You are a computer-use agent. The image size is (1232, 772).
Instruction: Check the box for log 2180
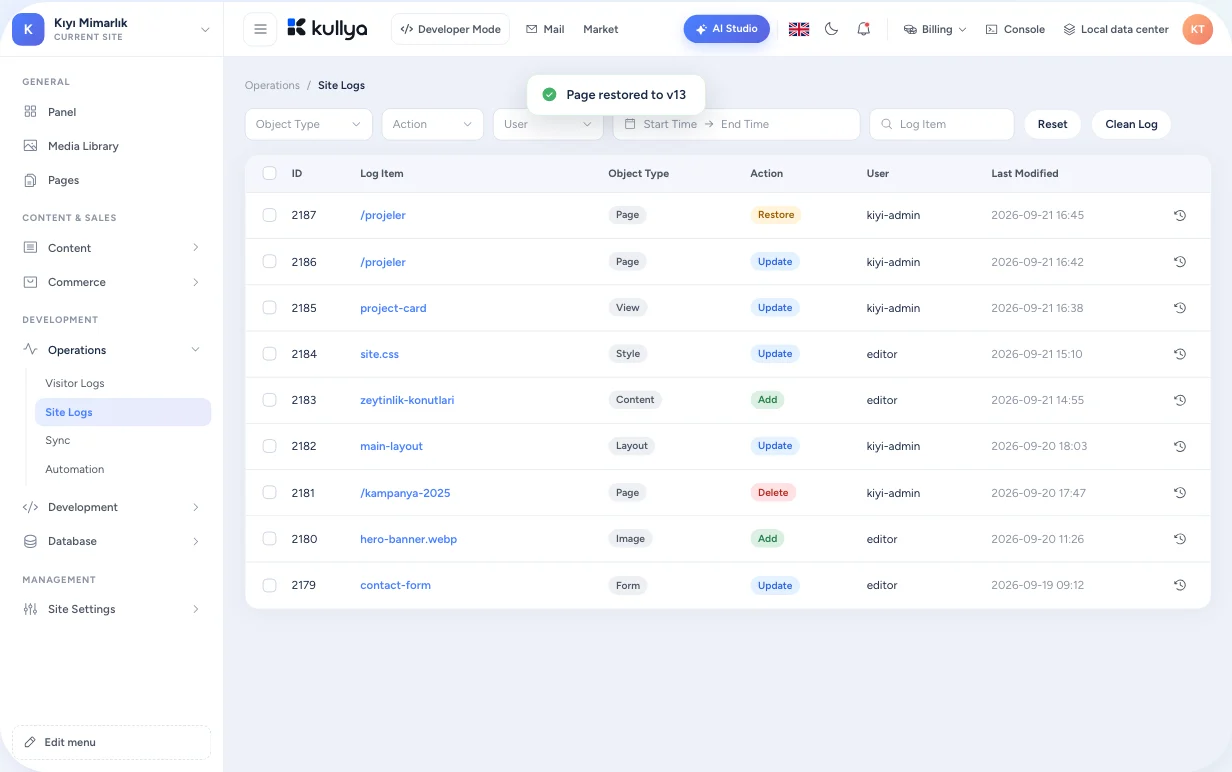(269, 538)
